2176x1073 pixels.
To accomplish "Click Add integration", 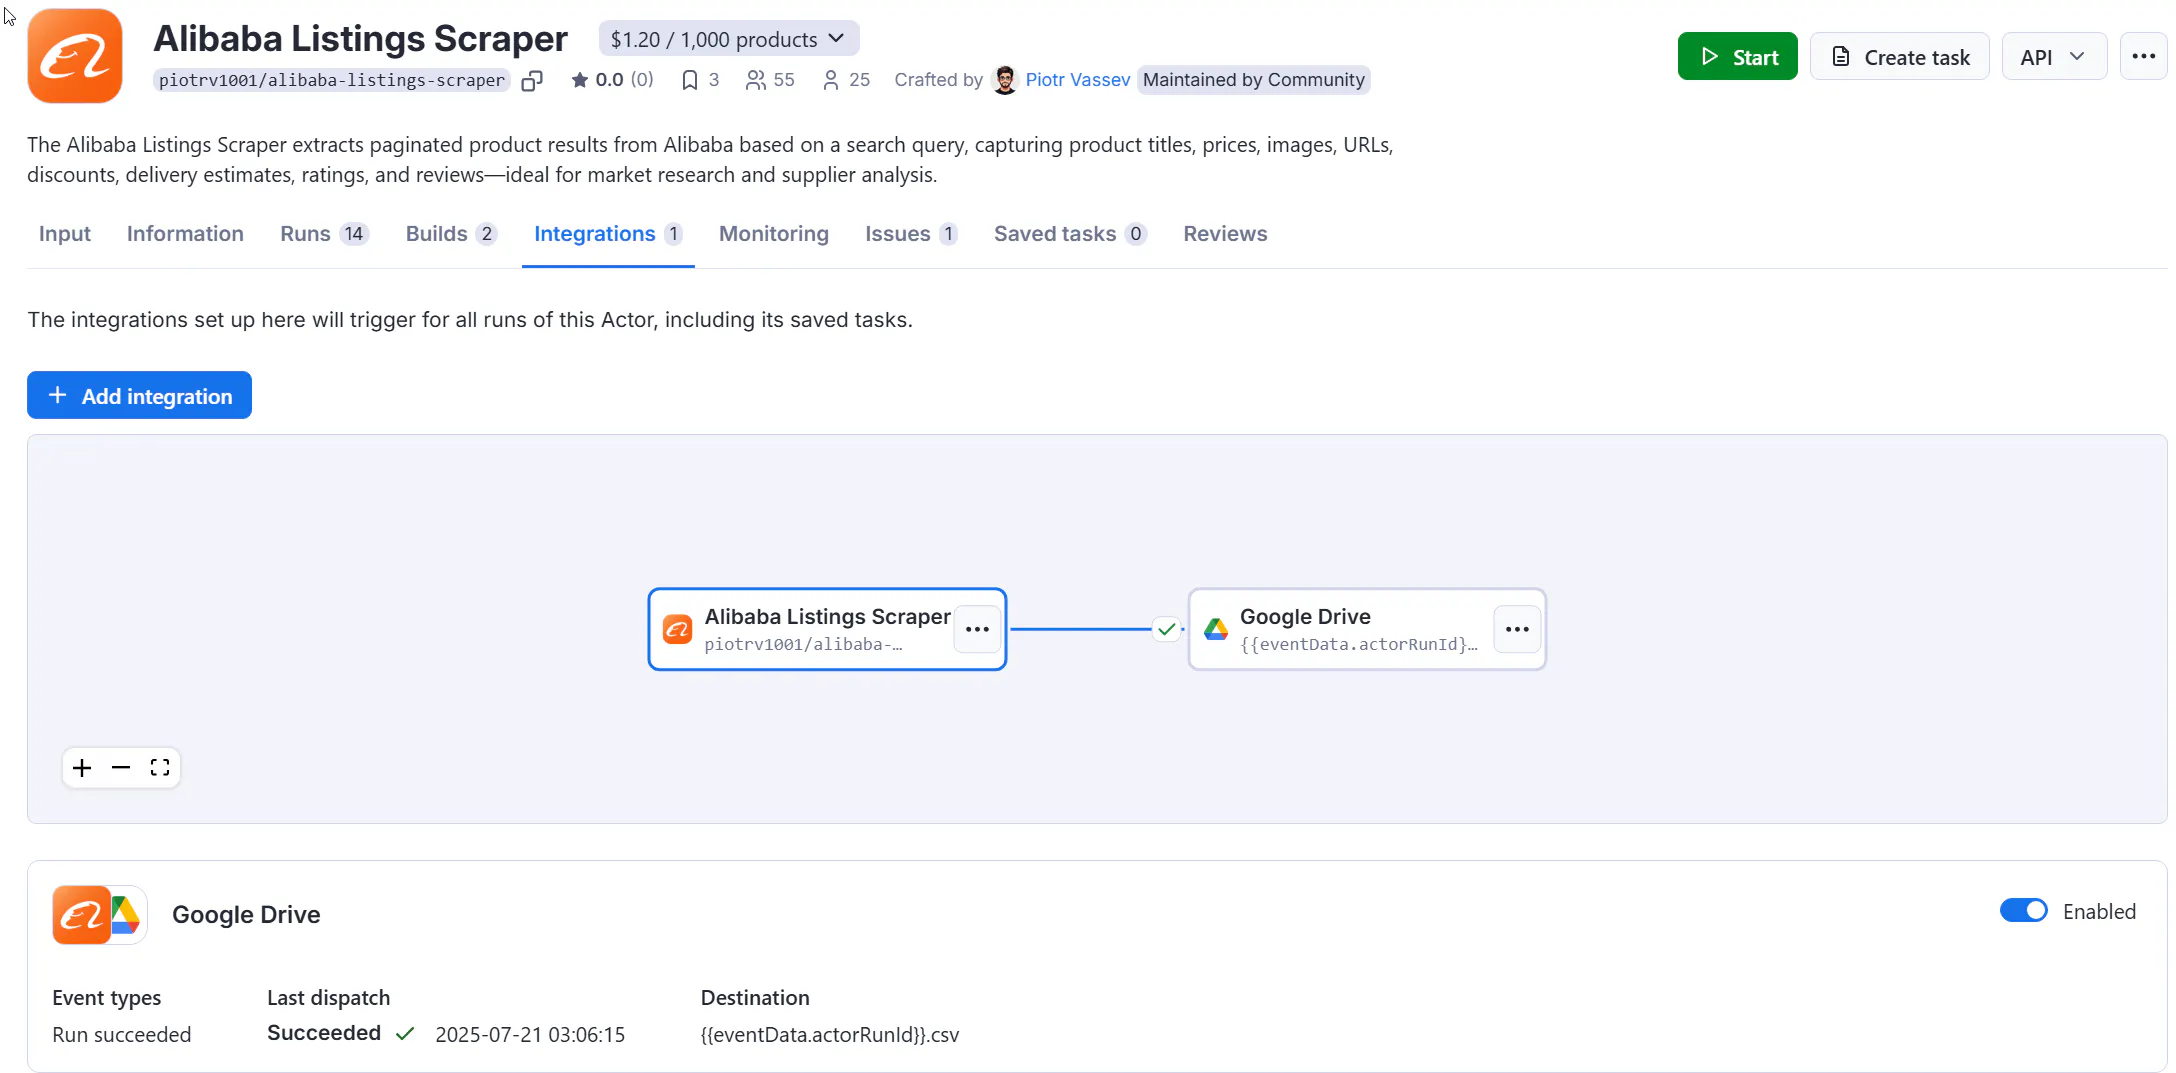I will tap(139, 395).
